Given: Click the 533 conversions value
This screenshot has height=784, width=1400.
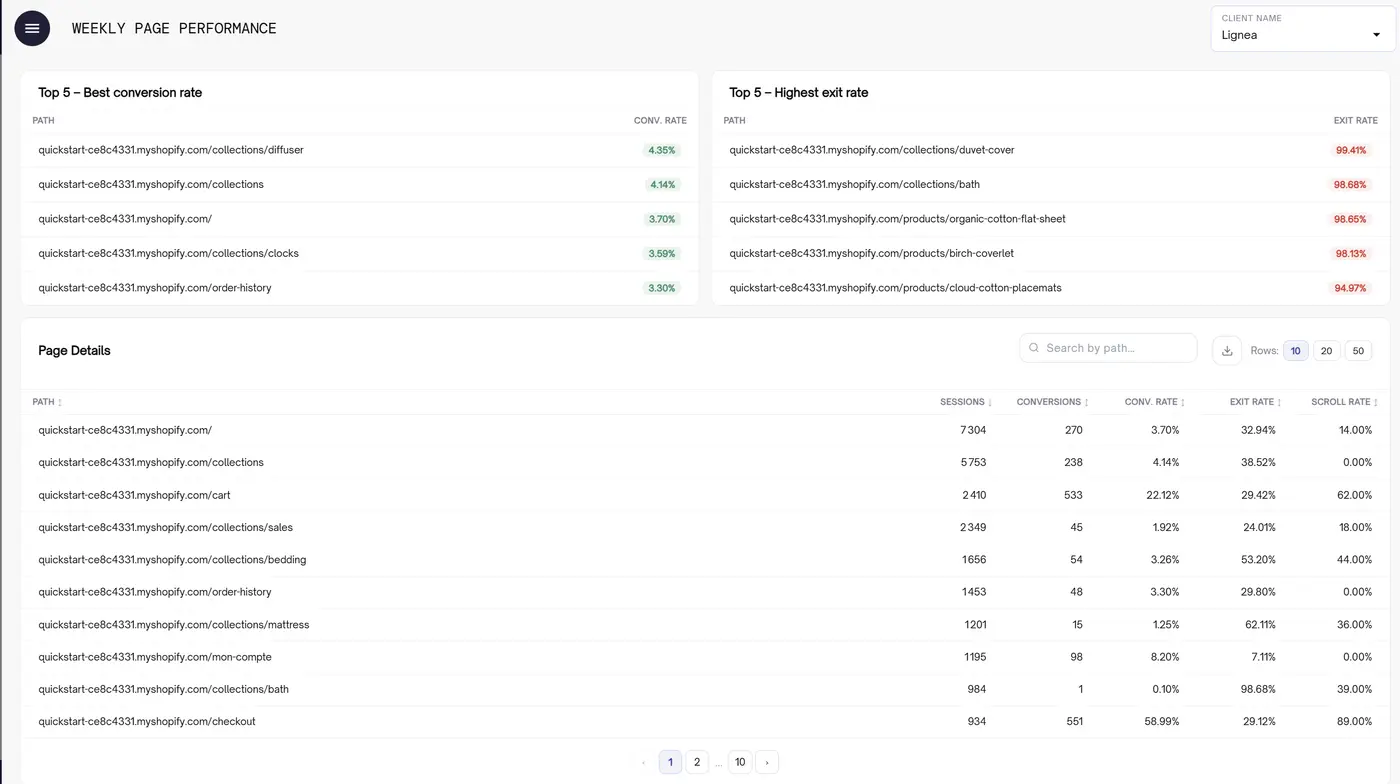Looking at the screenshot, I should [x=1073, y=495].
